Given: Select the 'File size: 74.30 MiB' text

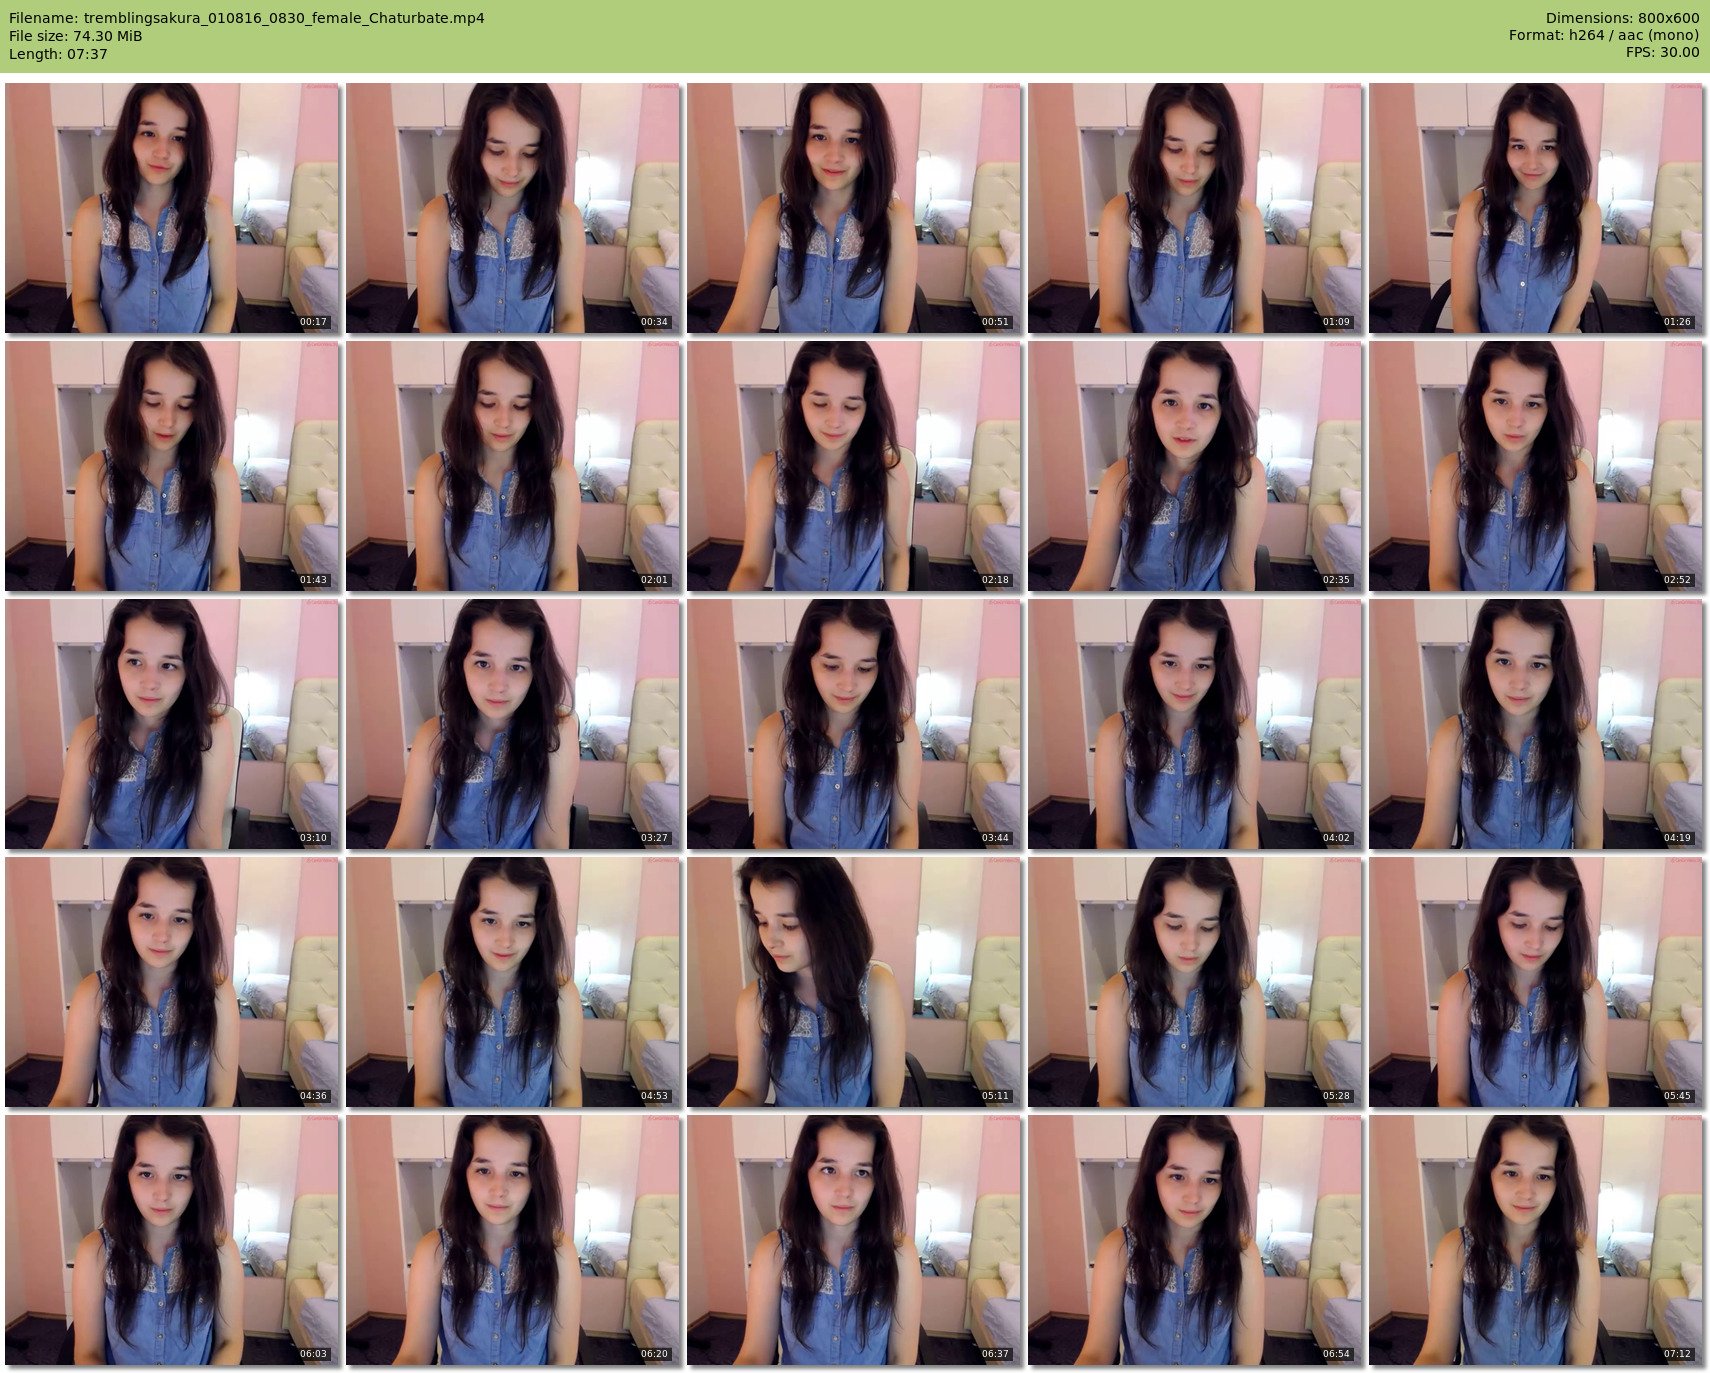Looking at the screenshot, I should click(76, 36).
